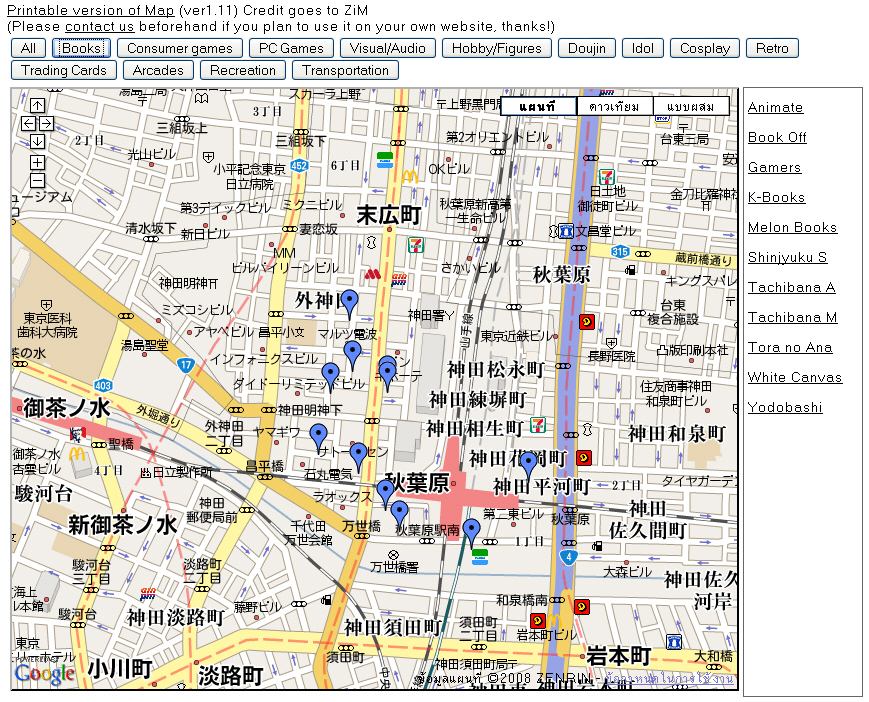Open Tachibana M in sidebar list
Screen dimensions: 869x702
[x=793, y=317]
